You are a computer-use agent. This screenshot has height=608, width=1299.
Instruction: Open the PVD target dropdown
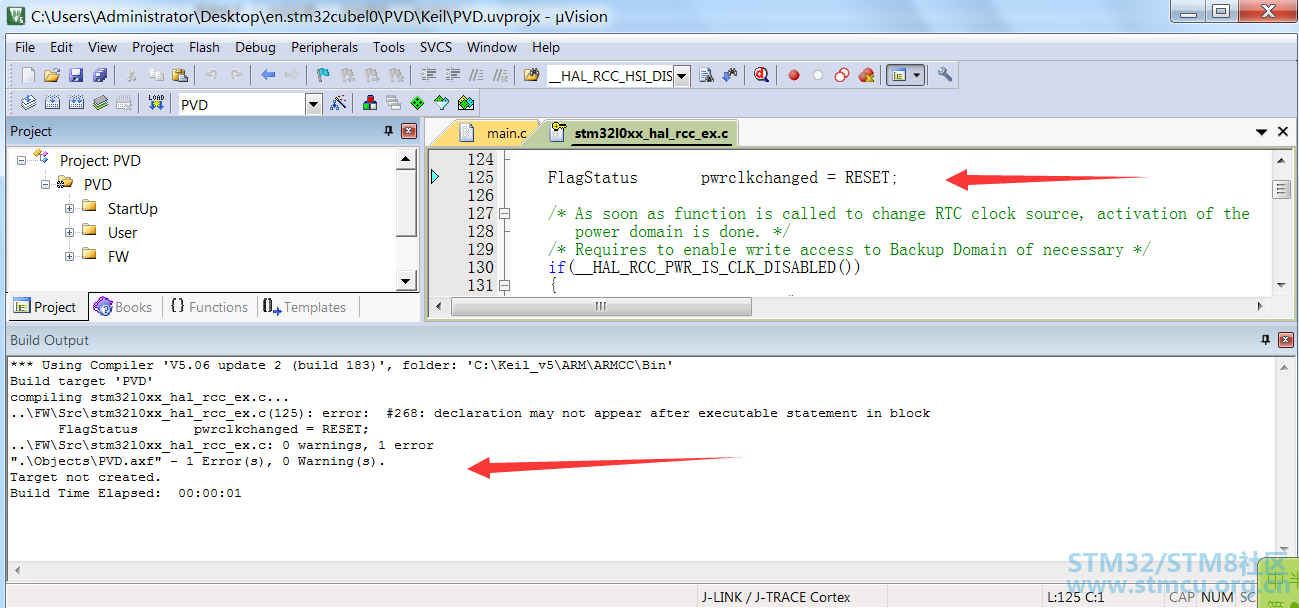click(x=313, y=104)
